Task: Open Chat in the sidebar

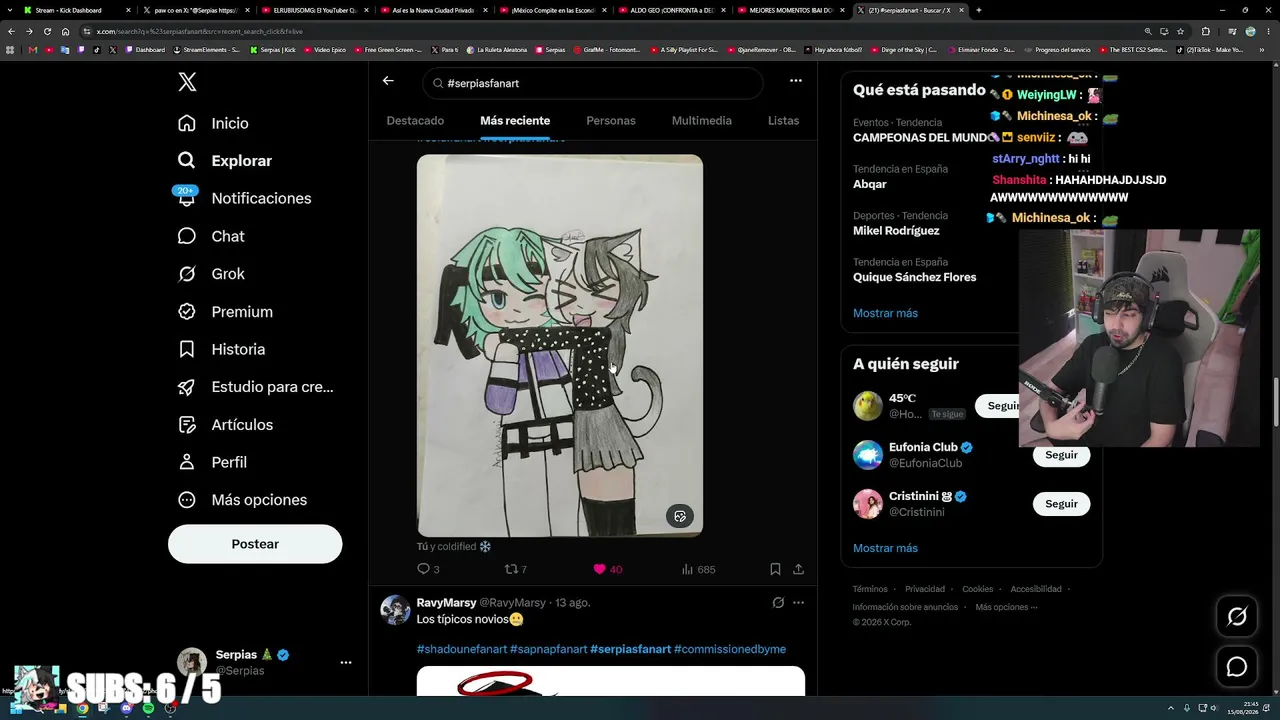Action: point(211,236)
